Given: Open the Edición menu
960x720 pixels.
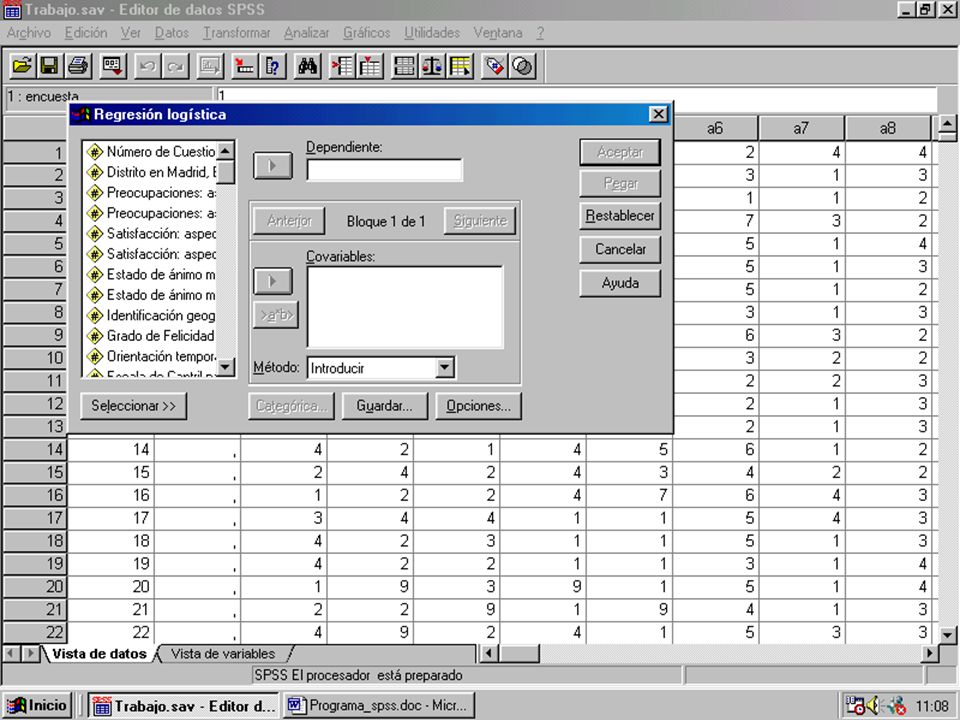Looking at the screenshot, I should [x=86, y=33].
